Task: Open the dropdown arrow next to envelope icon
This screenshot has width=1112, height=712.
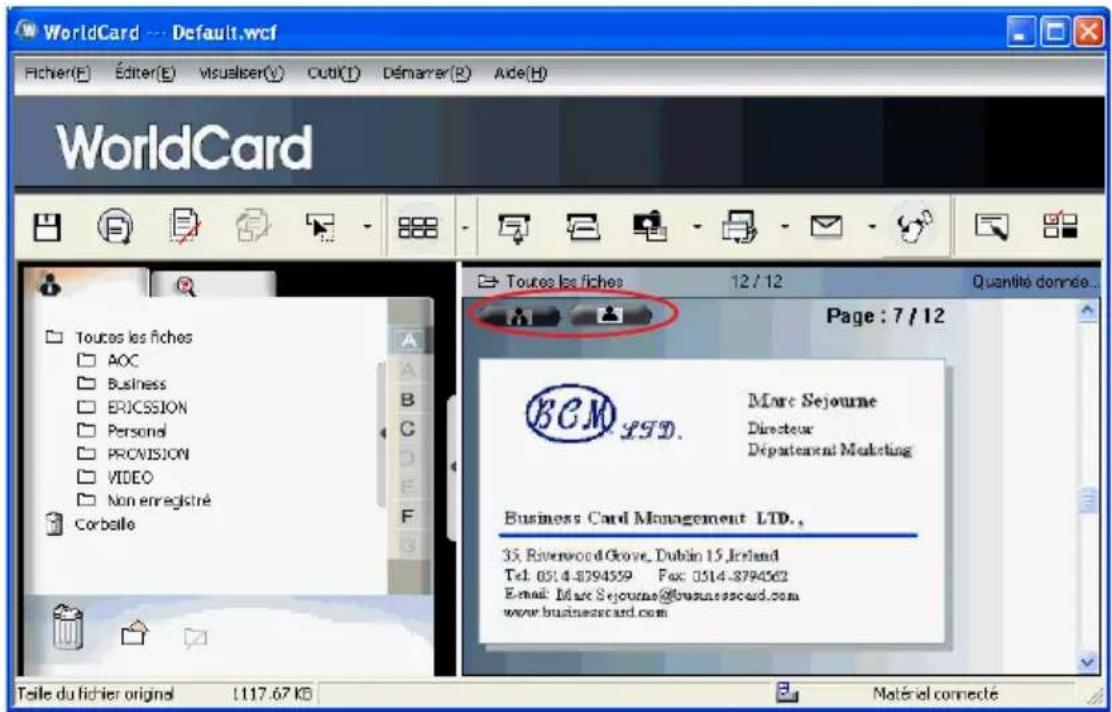Action: [x=873, y=228]
